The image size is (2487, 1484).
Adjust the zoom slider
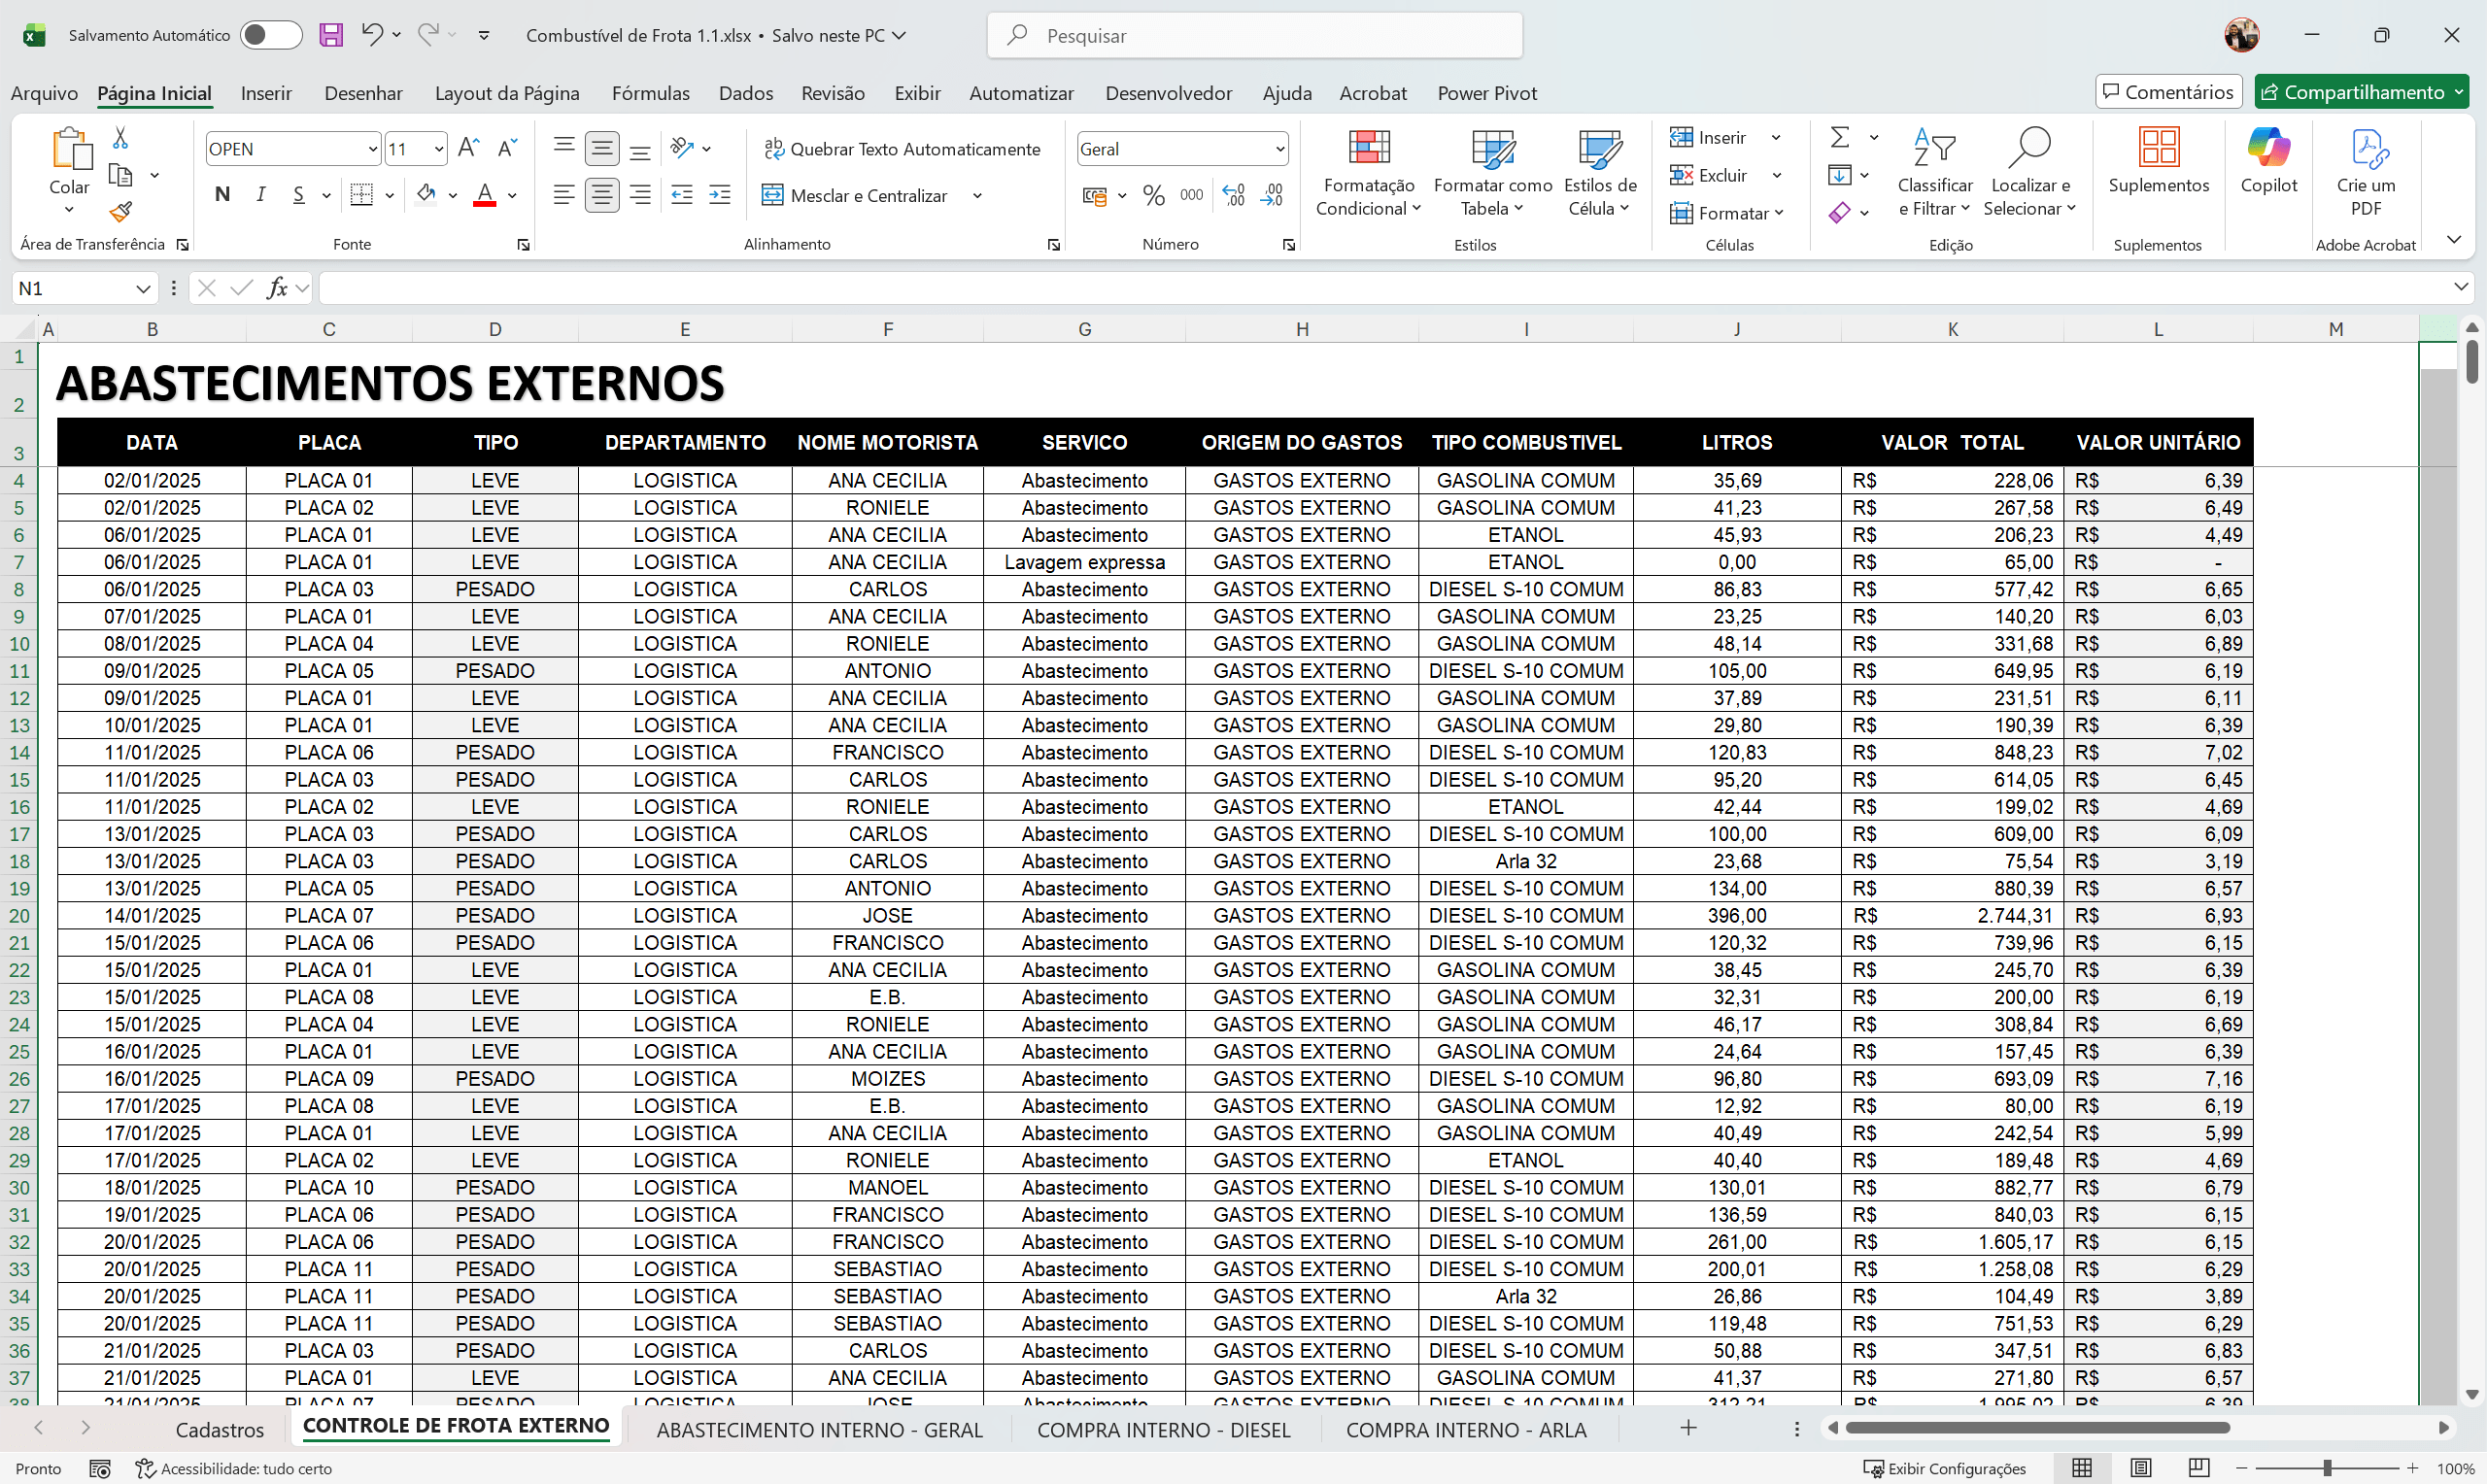tap(2326, 1468)
